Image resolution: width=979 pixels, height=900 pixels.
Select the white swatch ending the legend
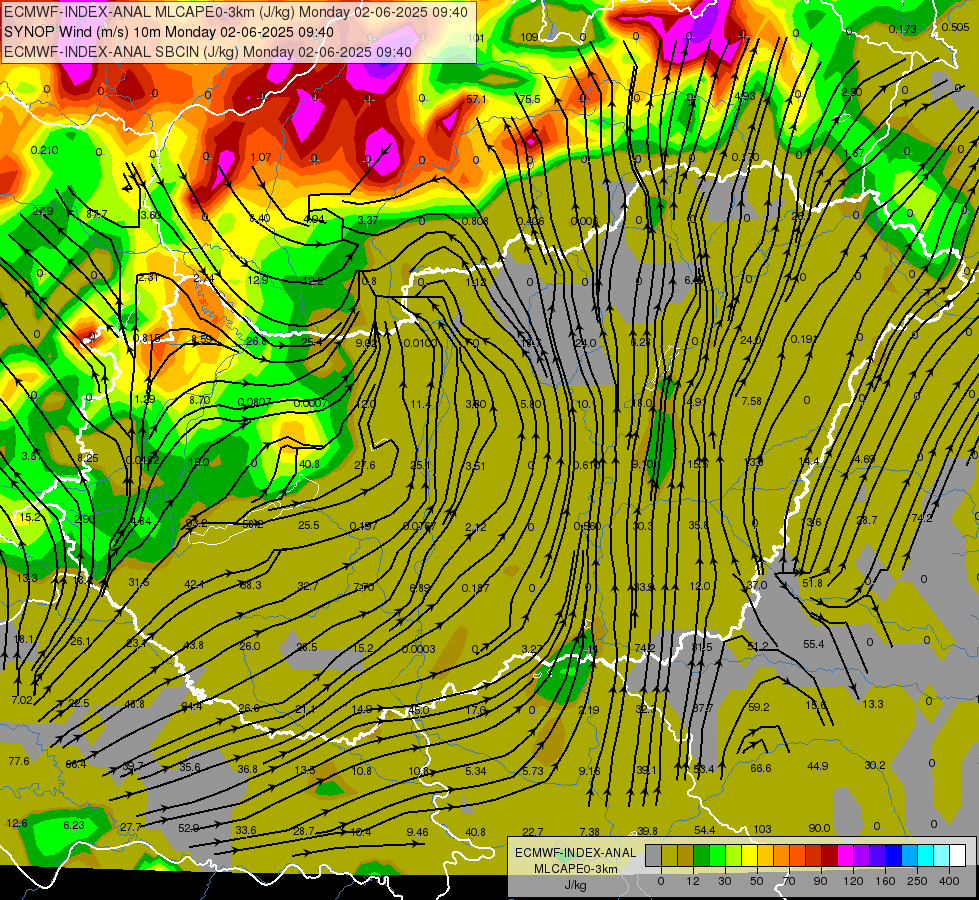tap(958, 856)
